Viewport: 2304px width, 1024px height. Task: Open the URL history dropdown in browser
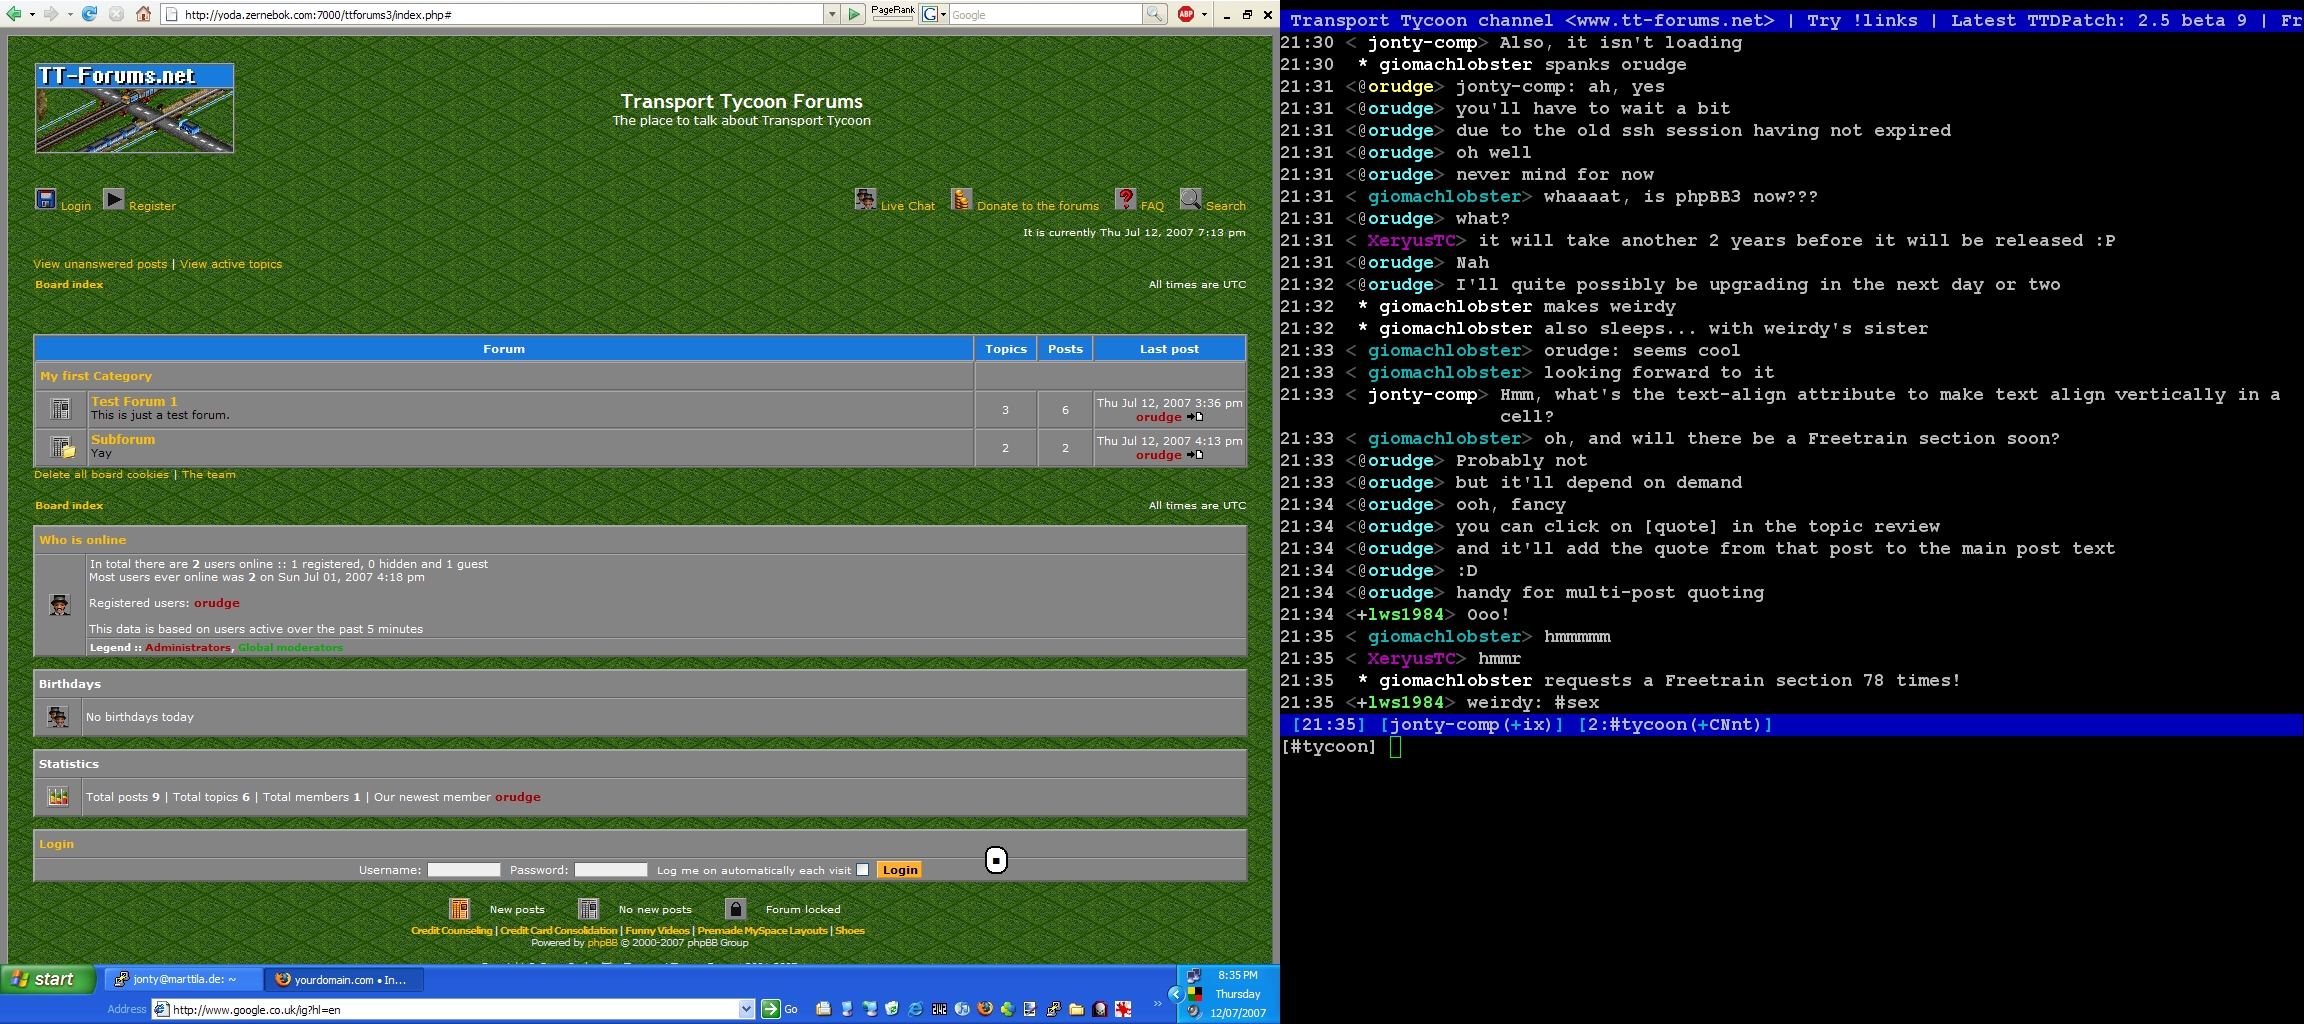coord(831,14)
